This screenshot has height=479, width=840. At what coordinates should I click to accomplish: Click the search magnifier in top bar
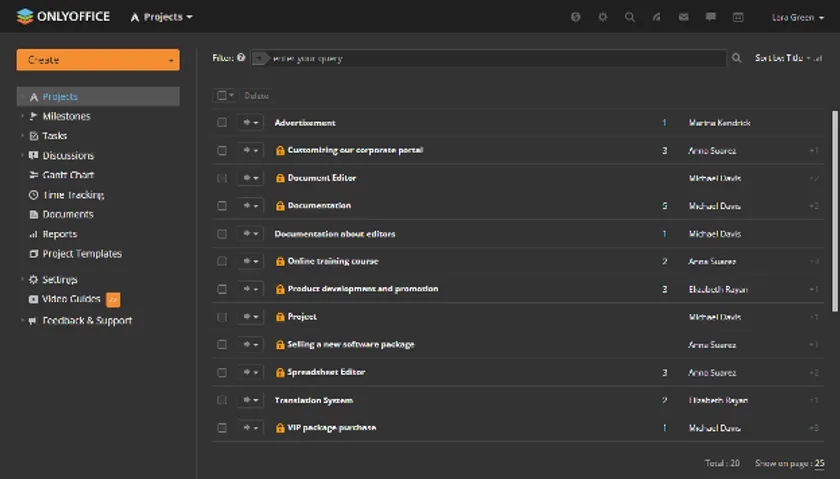point(630,17)
